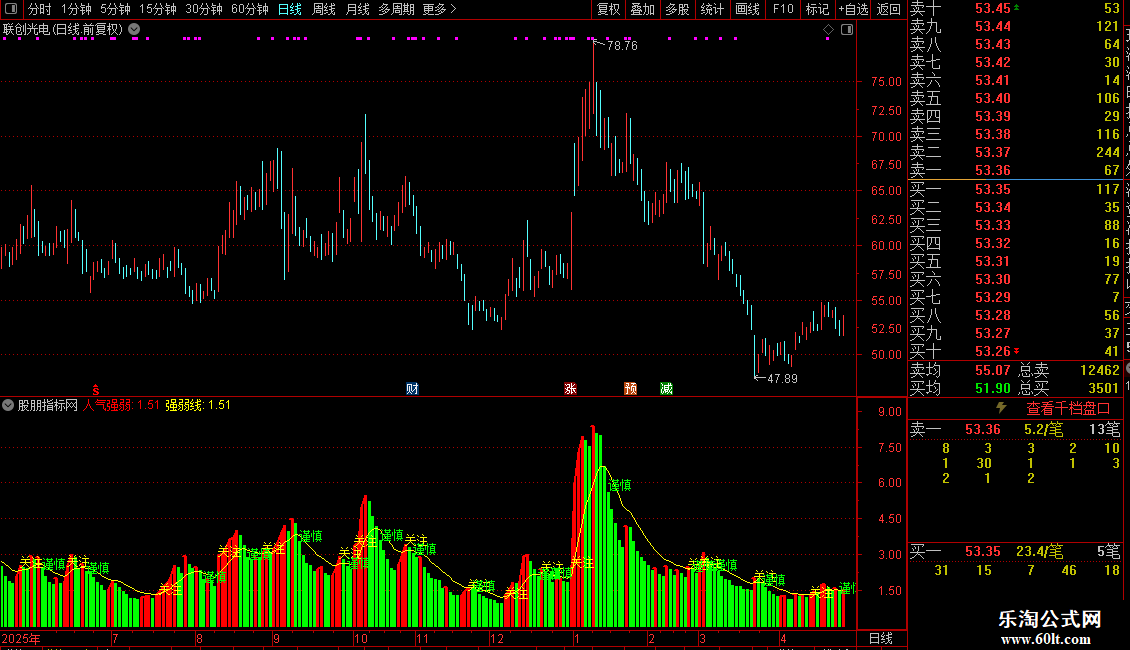
Task: Open the 复权 adjustment menu
Action: [608, 9]
